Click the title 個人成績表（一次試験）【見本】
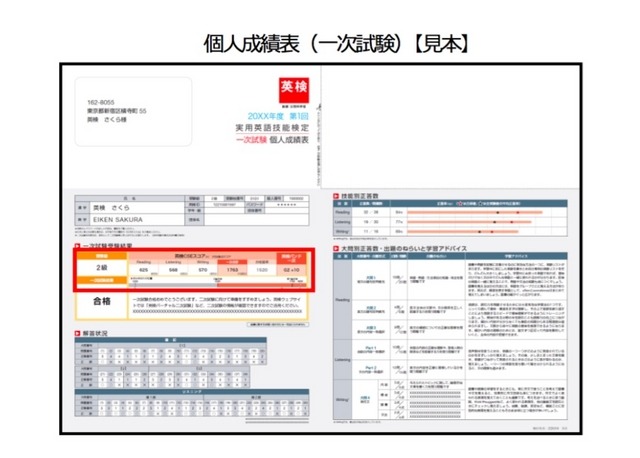640x458 pixels. click(x=338, y=43)
